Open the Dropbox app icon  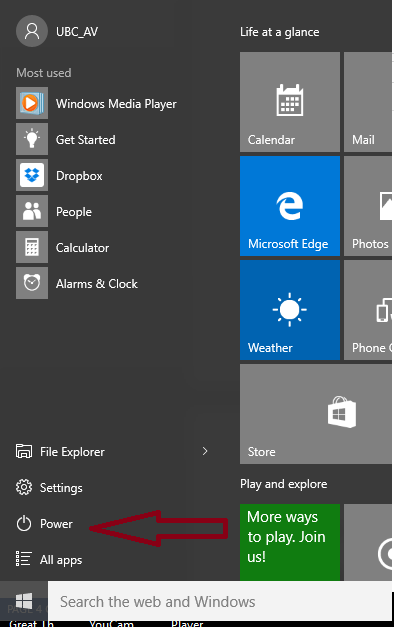(32, 175)
